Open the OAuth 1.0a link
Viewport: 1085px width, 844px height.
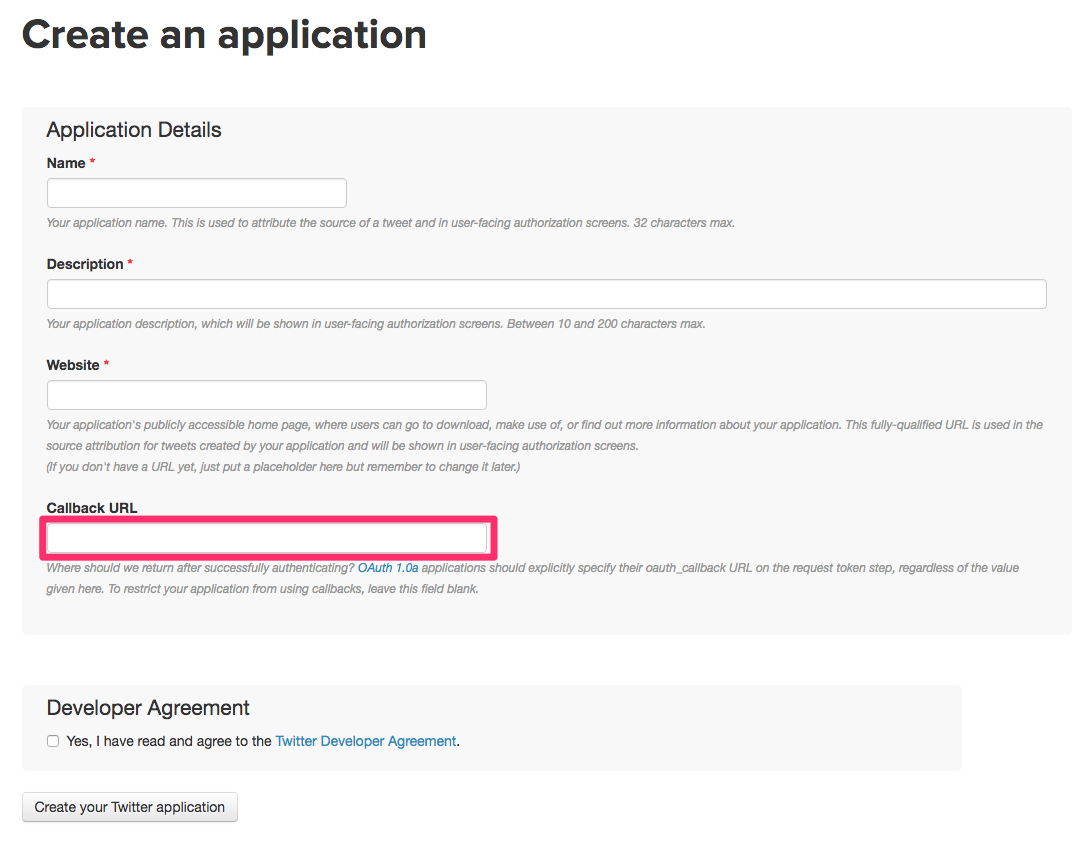pyautogui.click(x=389, y=568)
